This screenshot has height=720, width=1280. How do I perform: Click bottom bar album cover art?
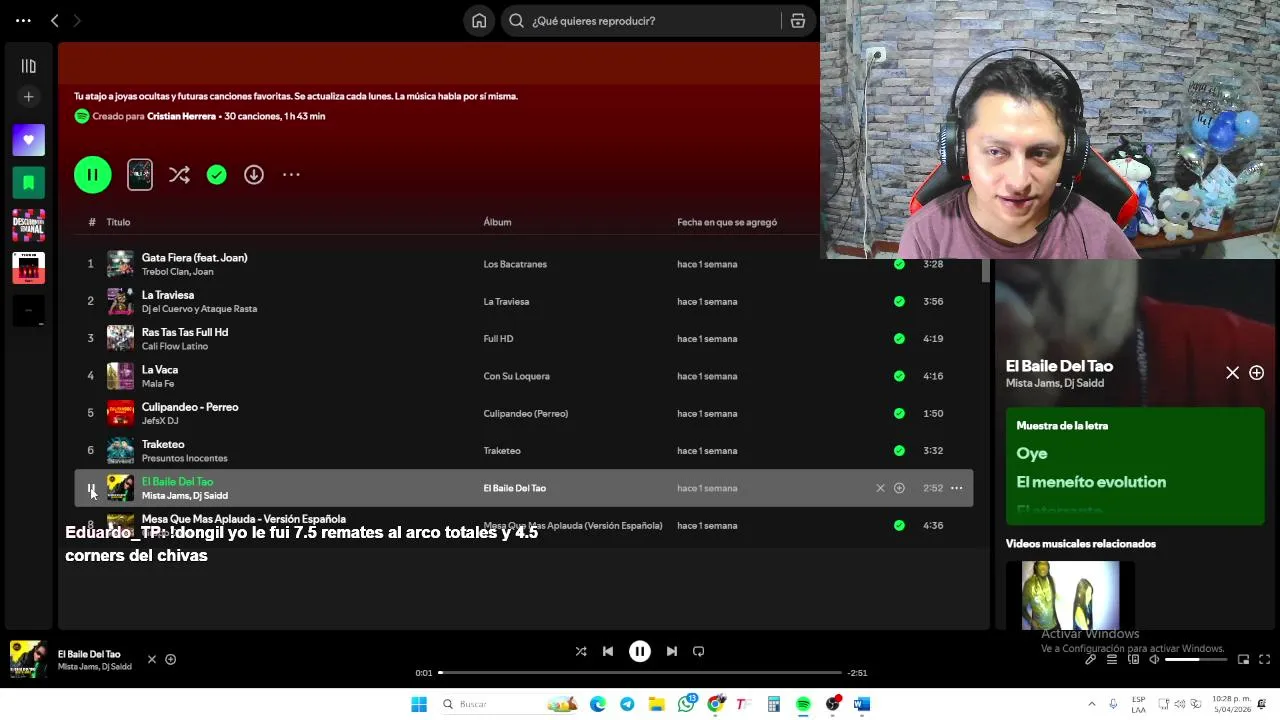(x=28, y=659)
